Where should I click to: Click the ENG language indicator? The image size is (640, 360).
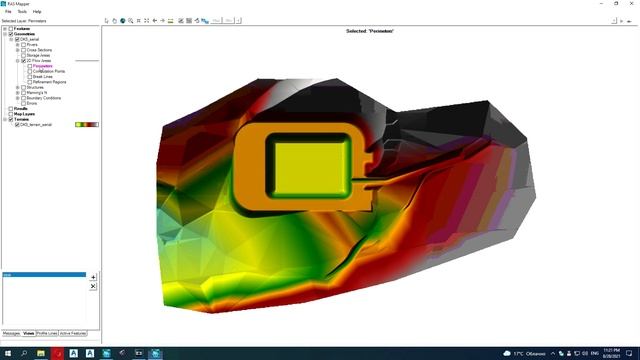(x=595, y=353)
